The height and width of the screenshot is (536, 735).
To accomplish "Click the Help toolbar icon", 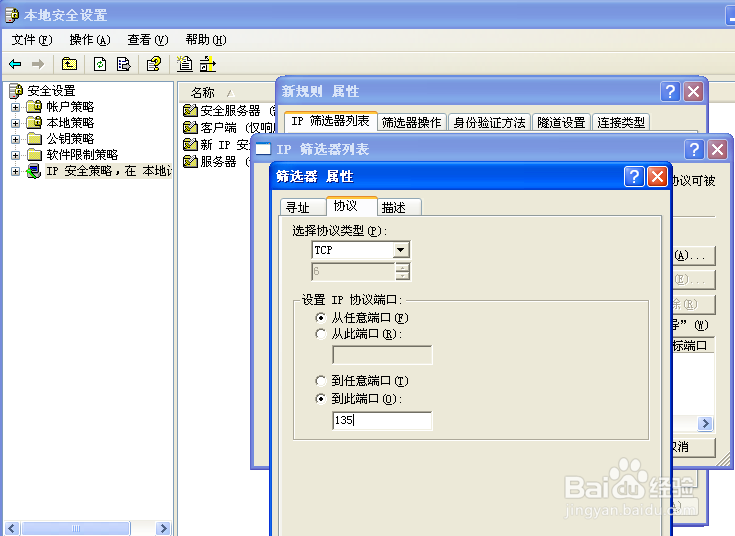I will coord(154,64).
